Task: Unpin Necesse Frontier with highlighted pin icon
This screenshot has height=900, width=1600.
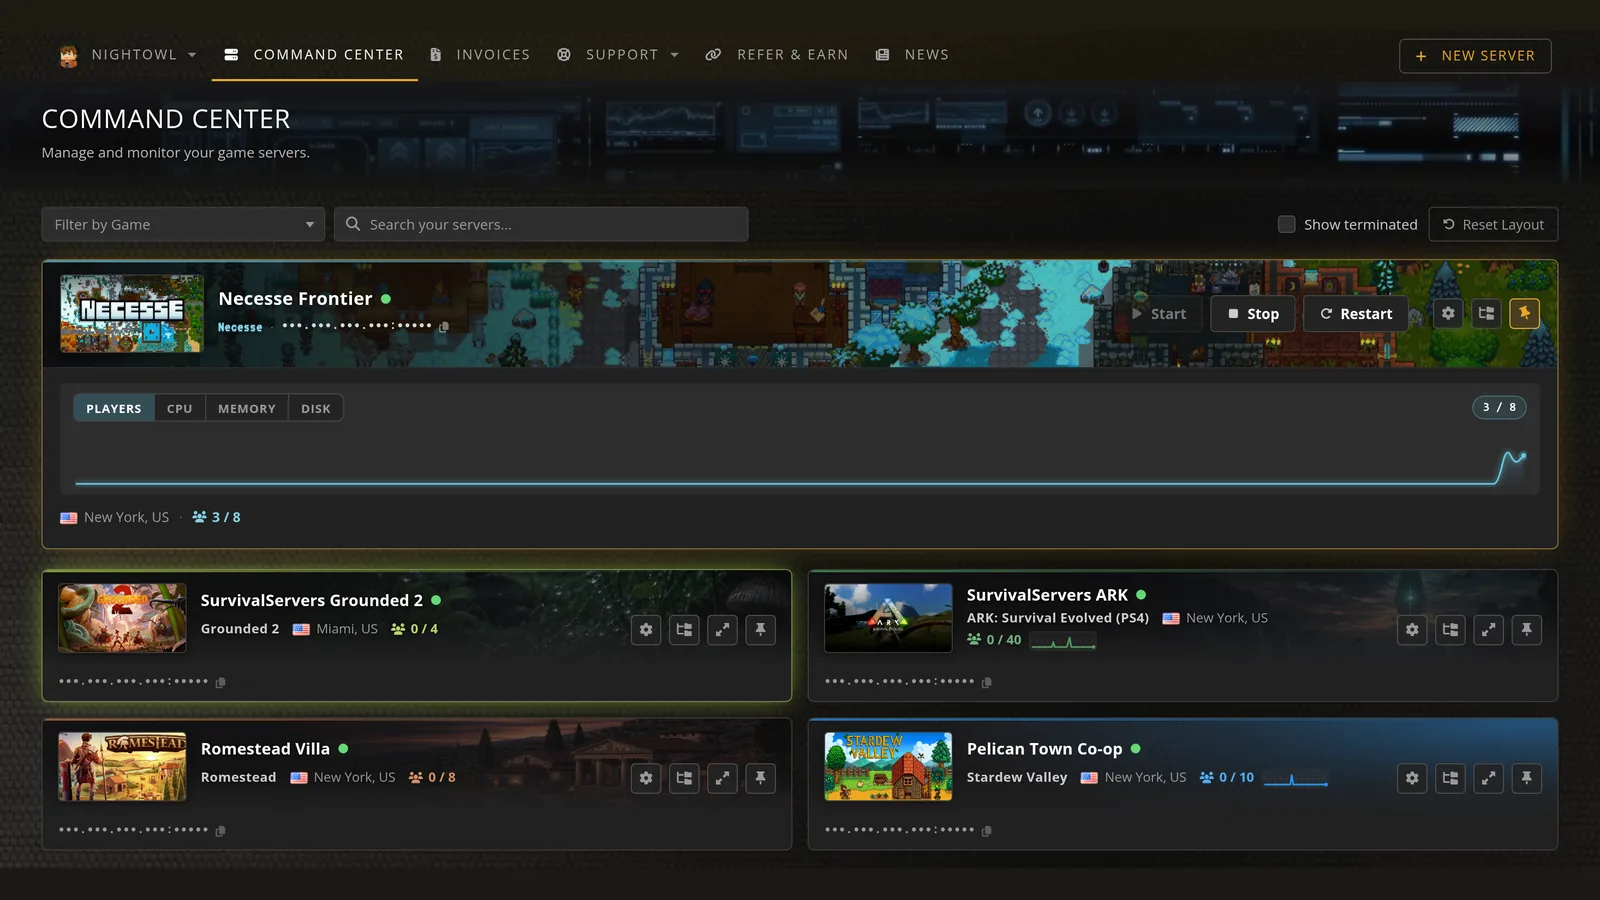Action: tap(1524, 313)
